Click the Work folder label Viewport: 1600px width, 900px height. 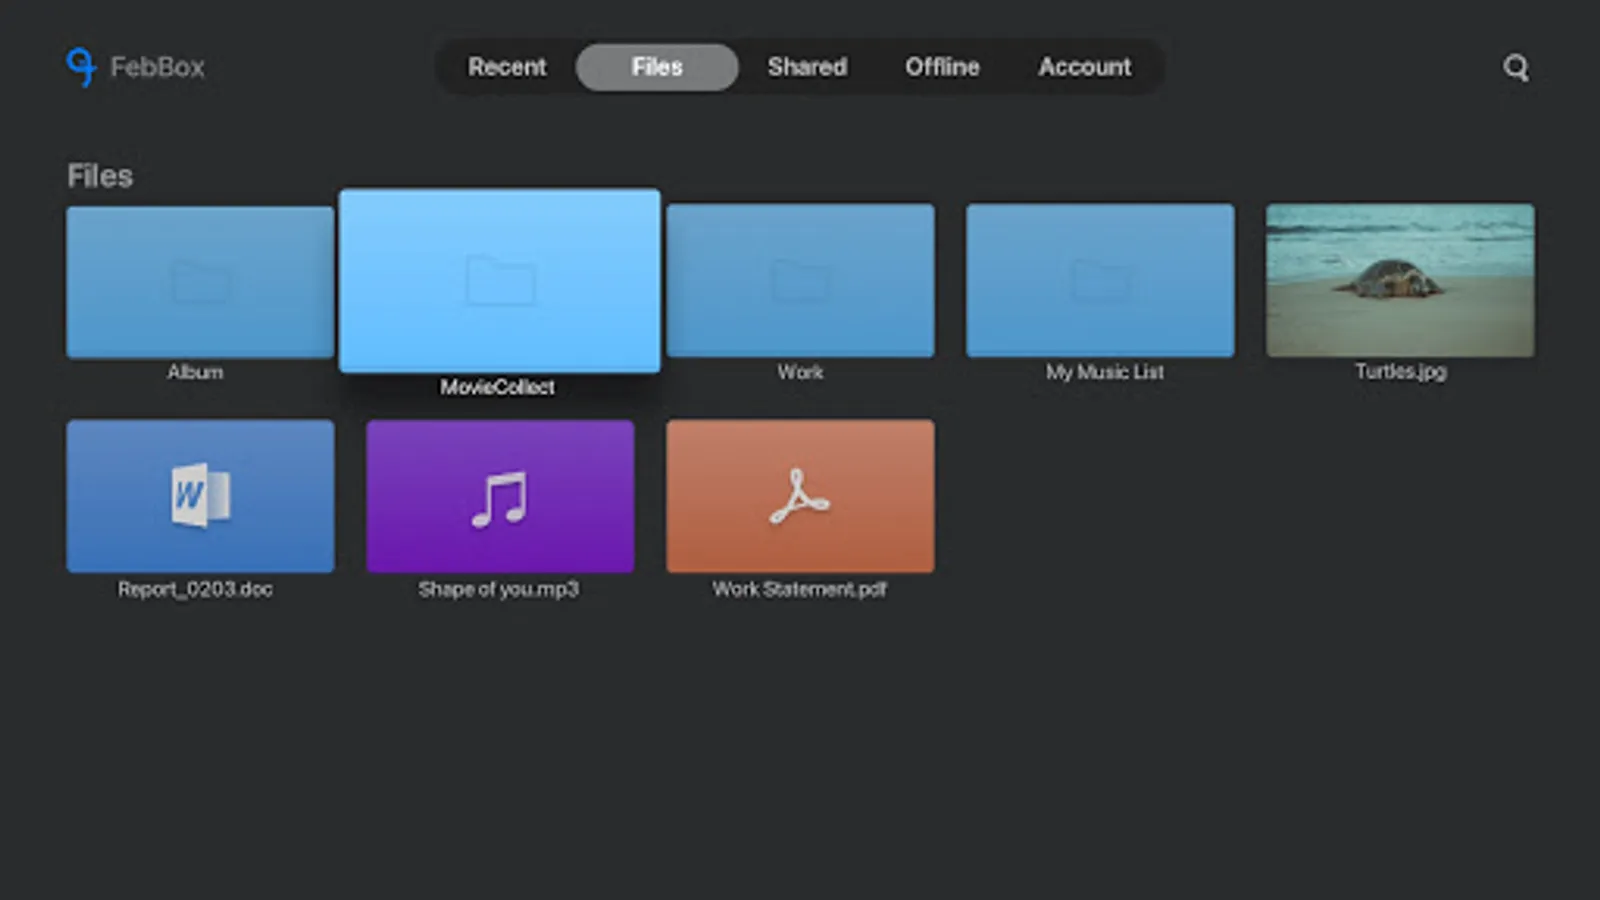(x=800, y=372)
